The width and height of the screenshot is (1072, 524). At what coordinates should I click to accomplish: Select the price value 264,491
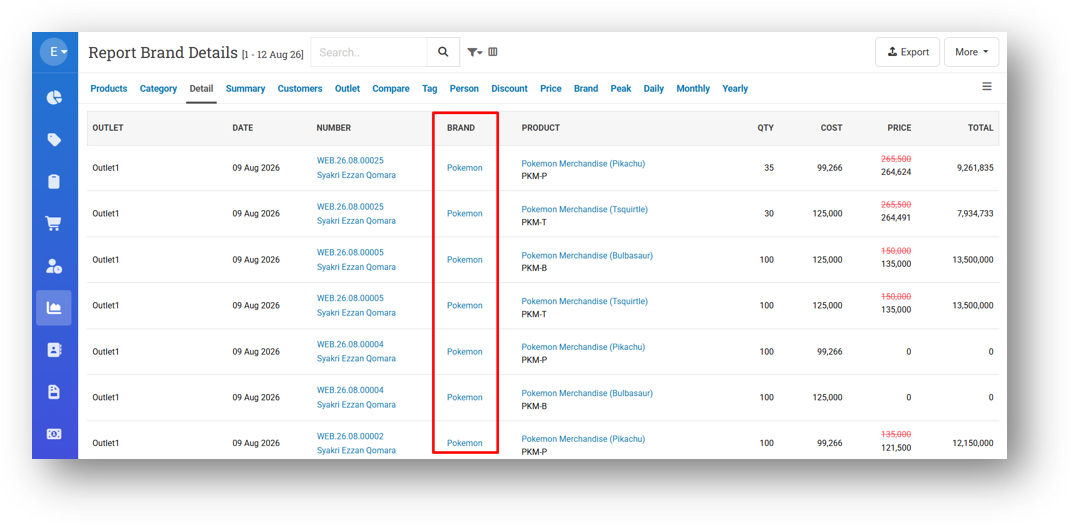(x=896, y=218)
